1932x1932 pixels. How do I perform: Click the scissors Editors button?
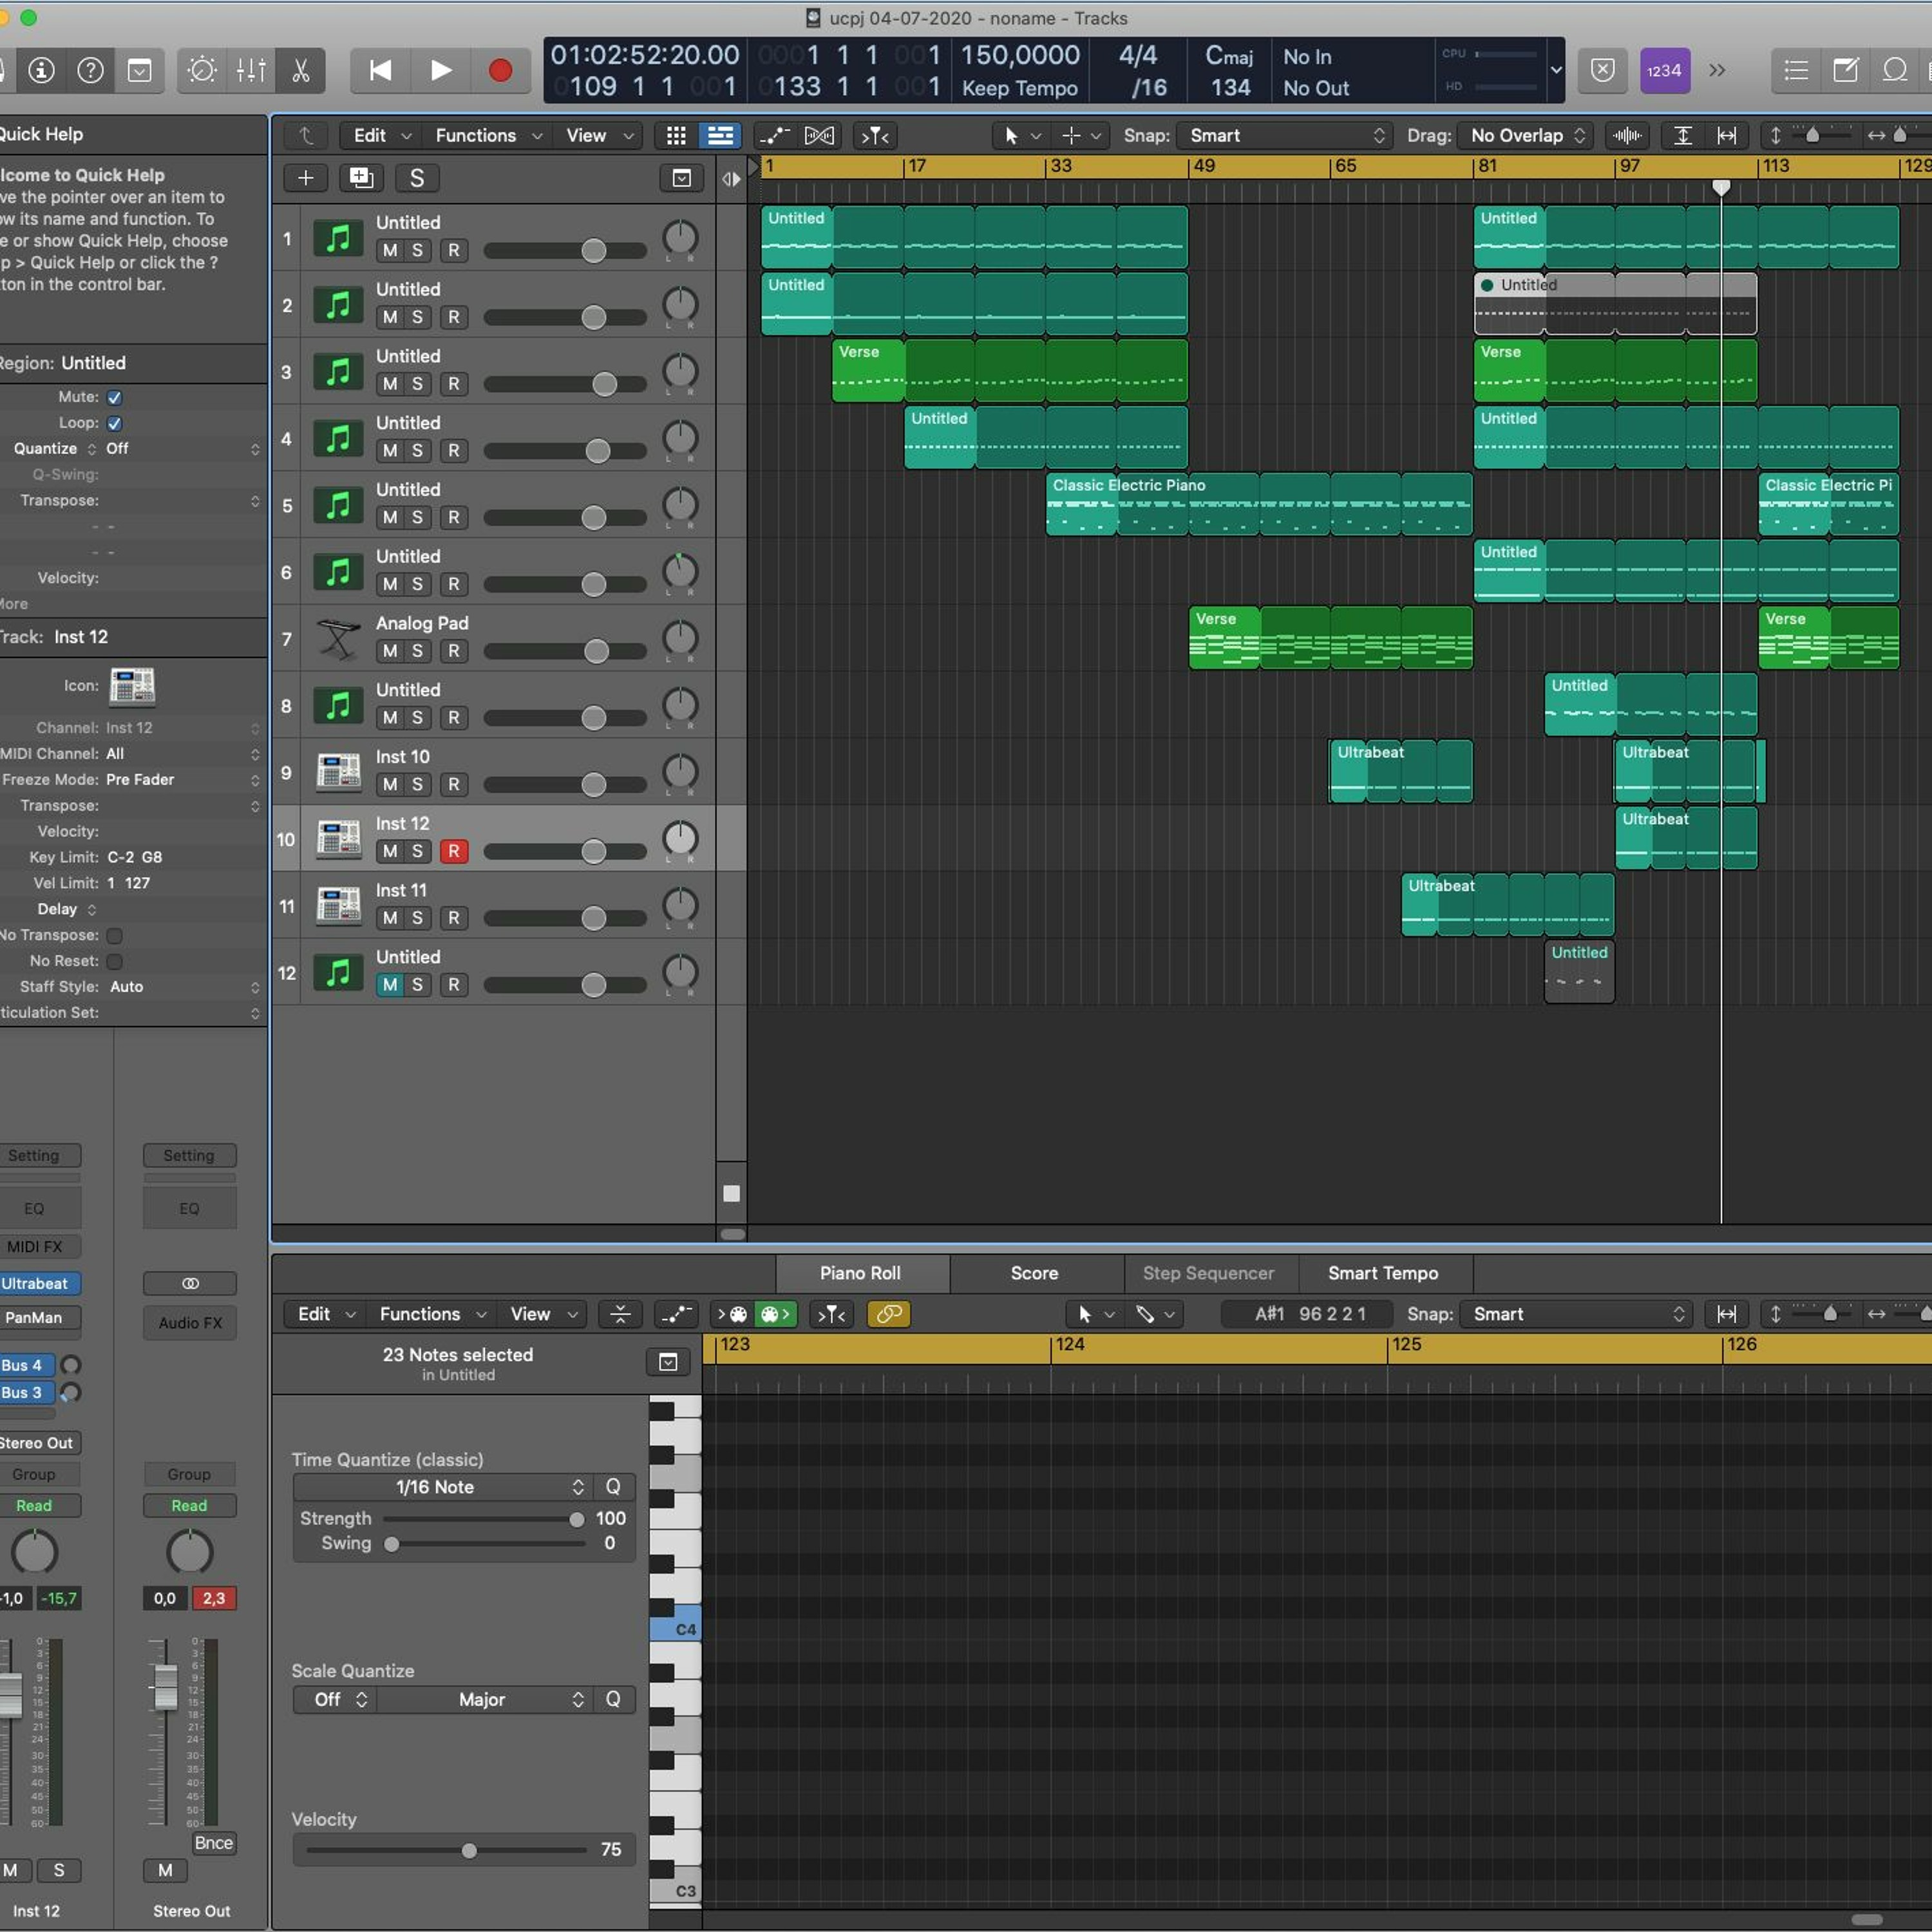300,70
